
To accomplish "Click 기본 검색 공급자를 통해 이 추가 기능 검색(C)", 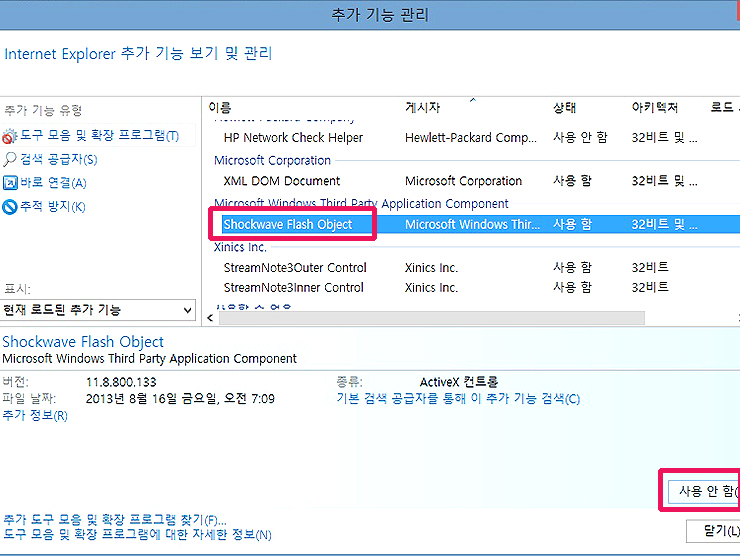I will (x=458, y=398).
